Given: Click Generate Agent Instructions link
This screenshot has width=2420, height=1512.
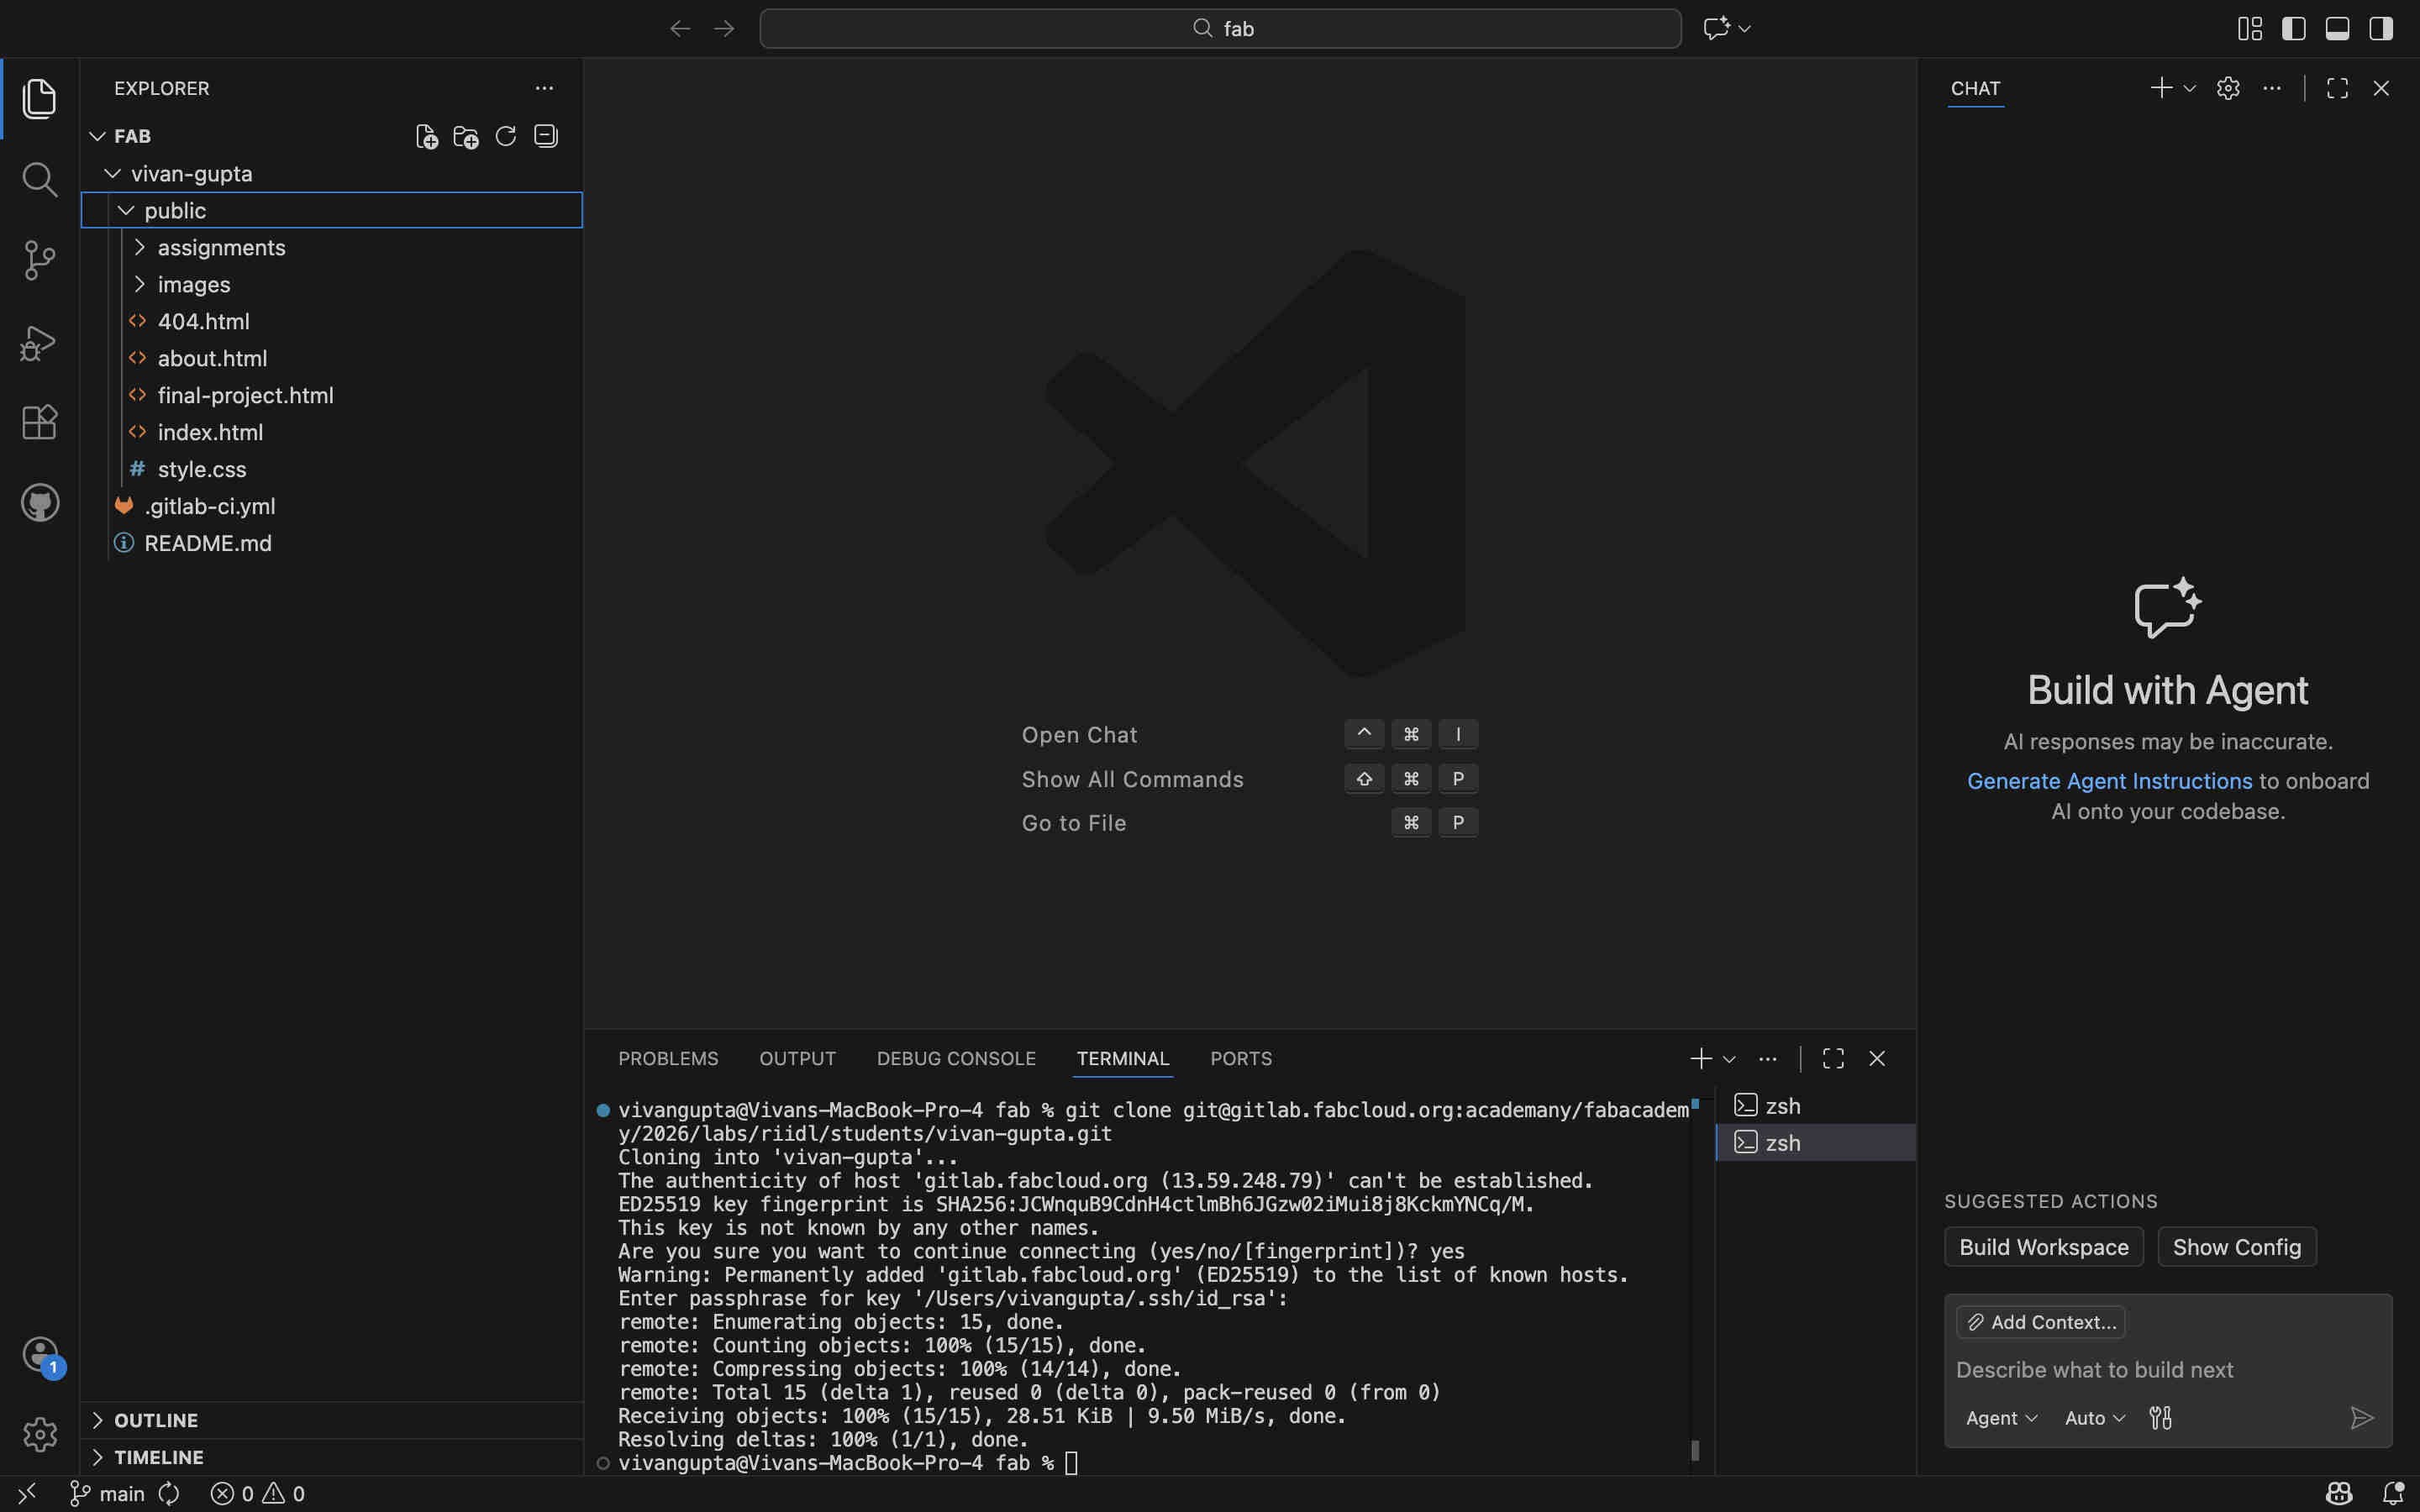Looking at the screenshot, I should coord(2109,781).
